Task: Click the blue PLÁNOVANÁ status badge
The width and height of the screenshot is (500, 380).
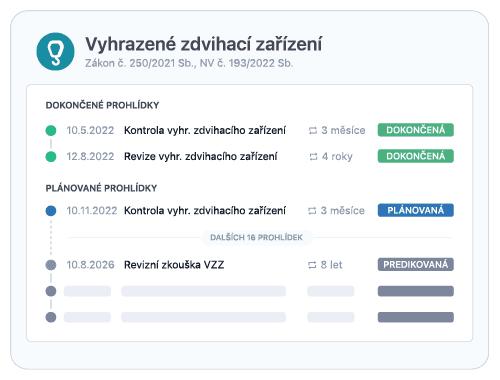Action: point(416,210)
